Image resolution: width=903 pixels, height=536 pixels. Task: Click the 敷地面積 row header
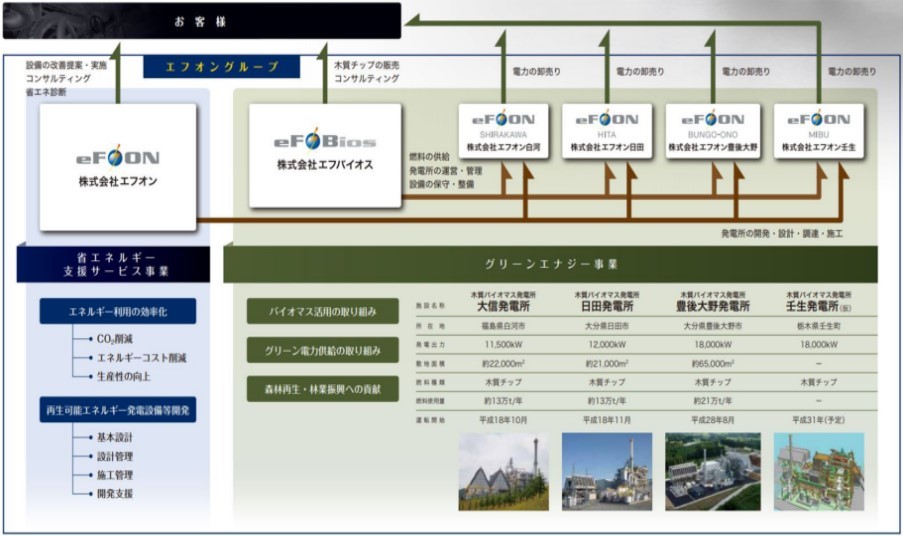click(430, 363)
